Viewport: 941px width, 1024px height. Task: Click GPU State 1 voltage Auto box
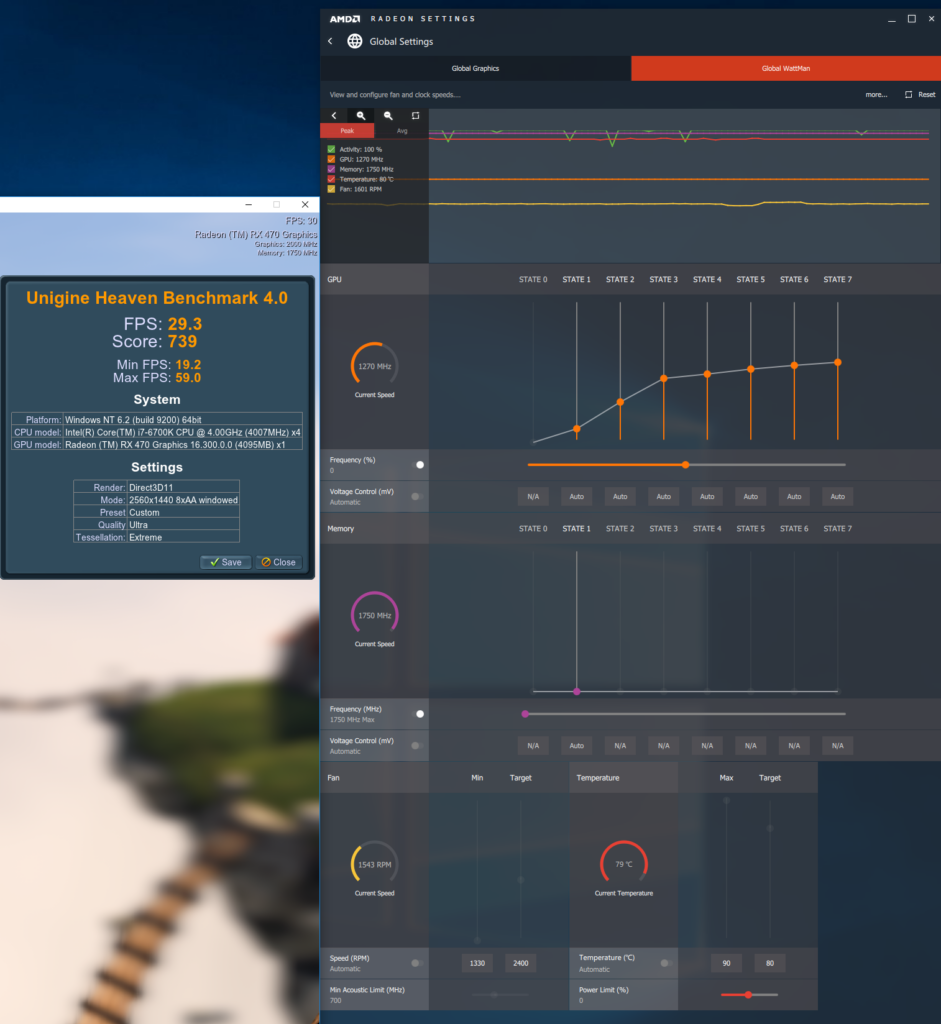pos(577,496)
